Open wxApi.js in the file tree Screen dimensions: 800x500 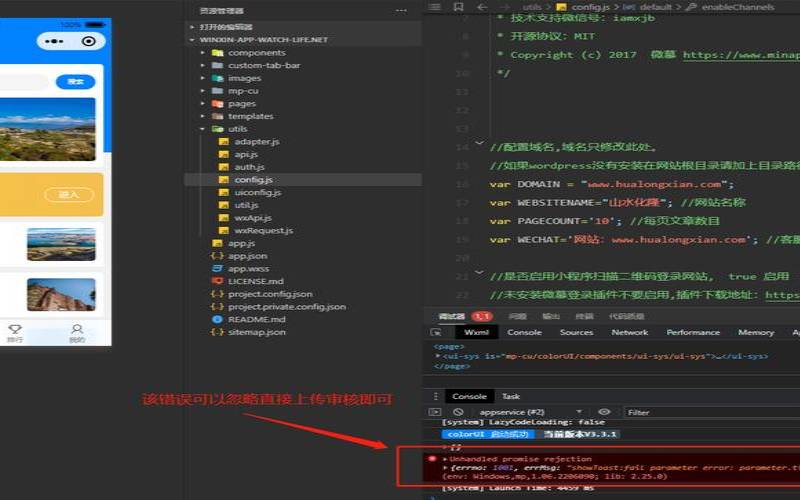[253, 218]
